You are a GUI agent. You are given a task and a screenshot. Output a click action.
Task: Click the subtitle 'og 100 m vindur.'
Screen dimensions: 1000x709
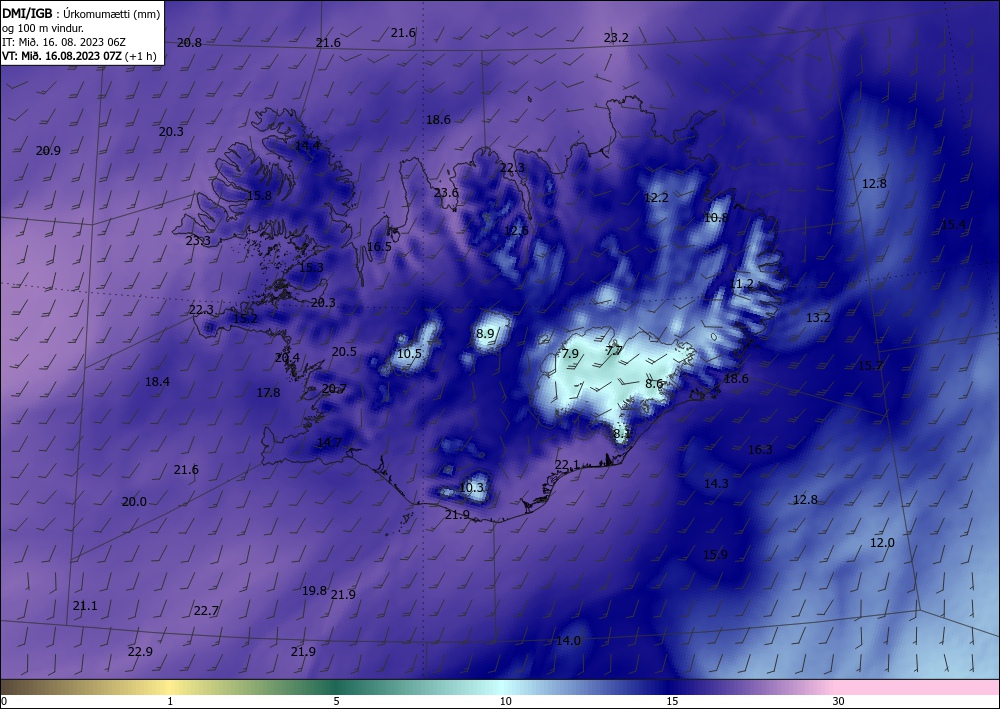point(43,28)
